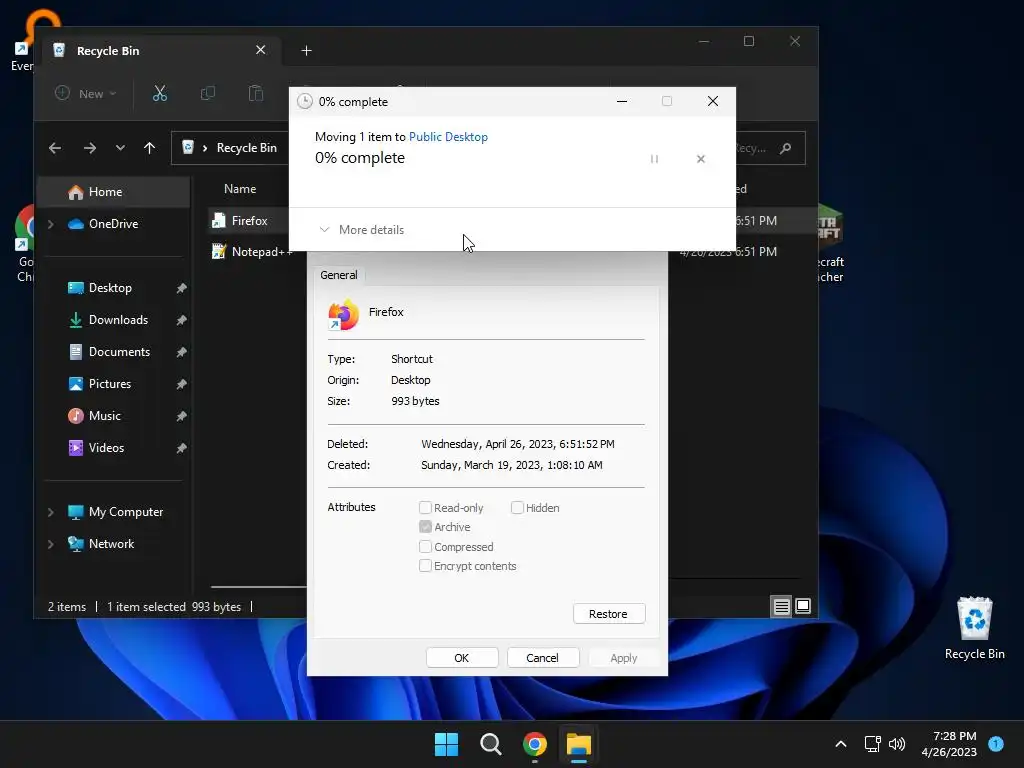The height and width of the screenshot is (768, 1024).
Task: Click the volume speaker tray icon
Action: pos(897,744)
